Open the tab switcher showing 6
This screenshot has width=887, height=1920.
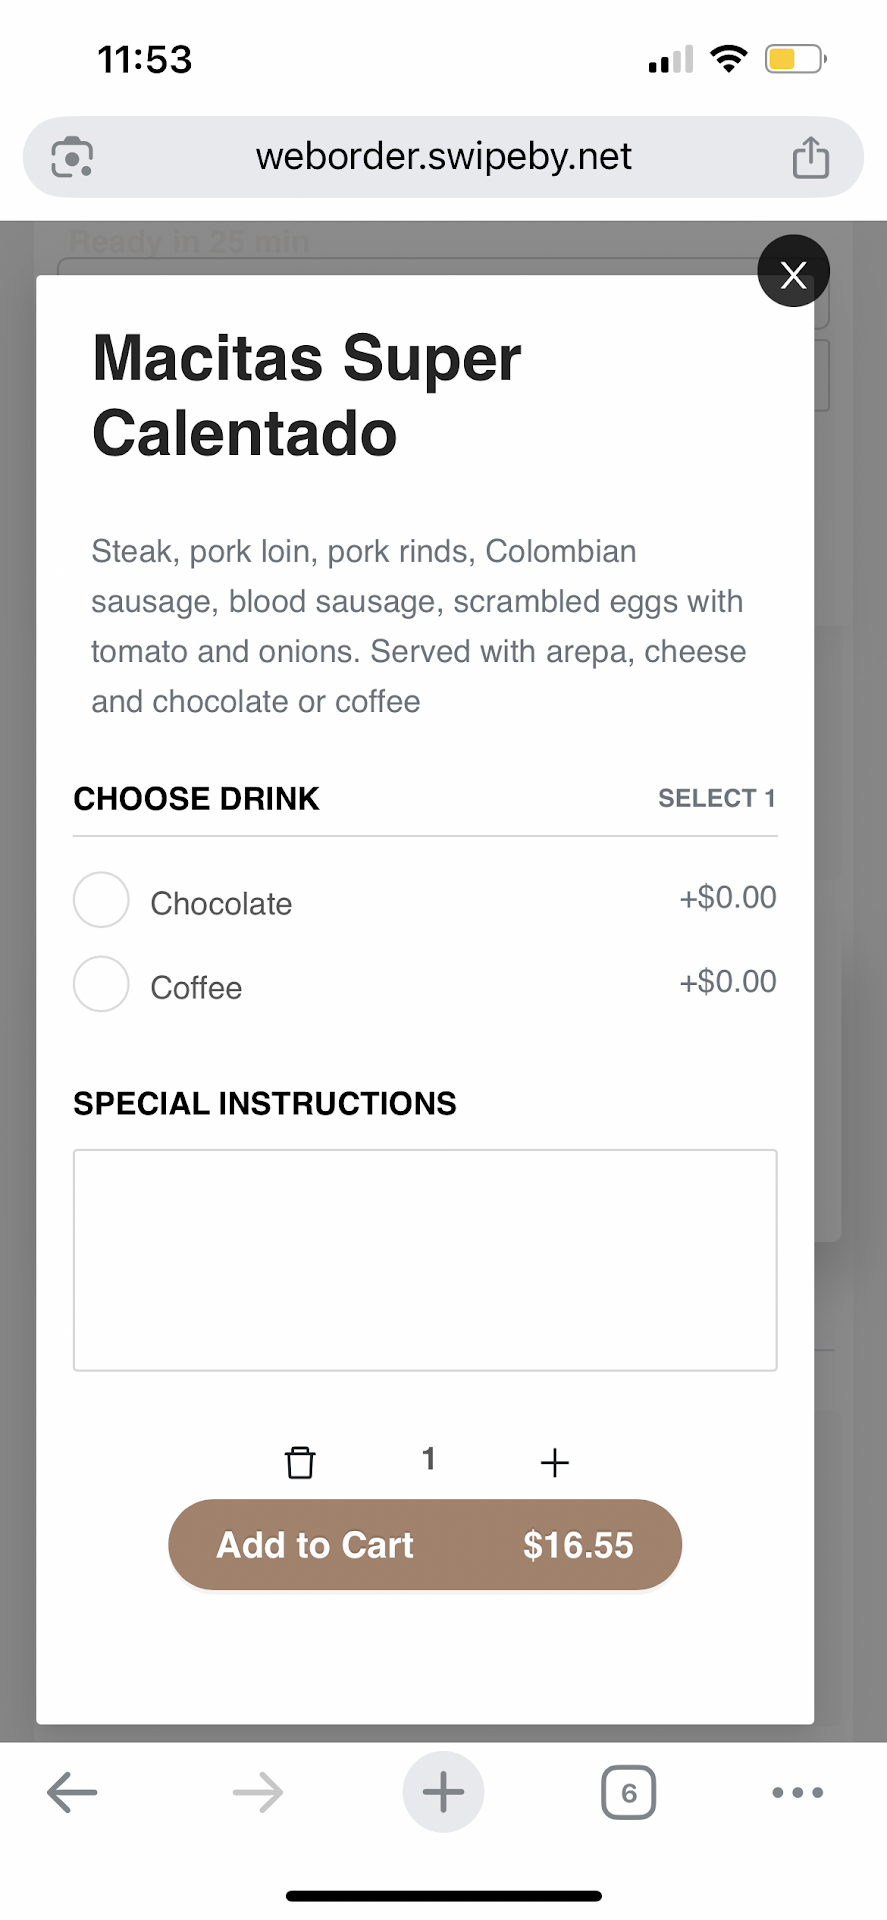point(628,1793)
